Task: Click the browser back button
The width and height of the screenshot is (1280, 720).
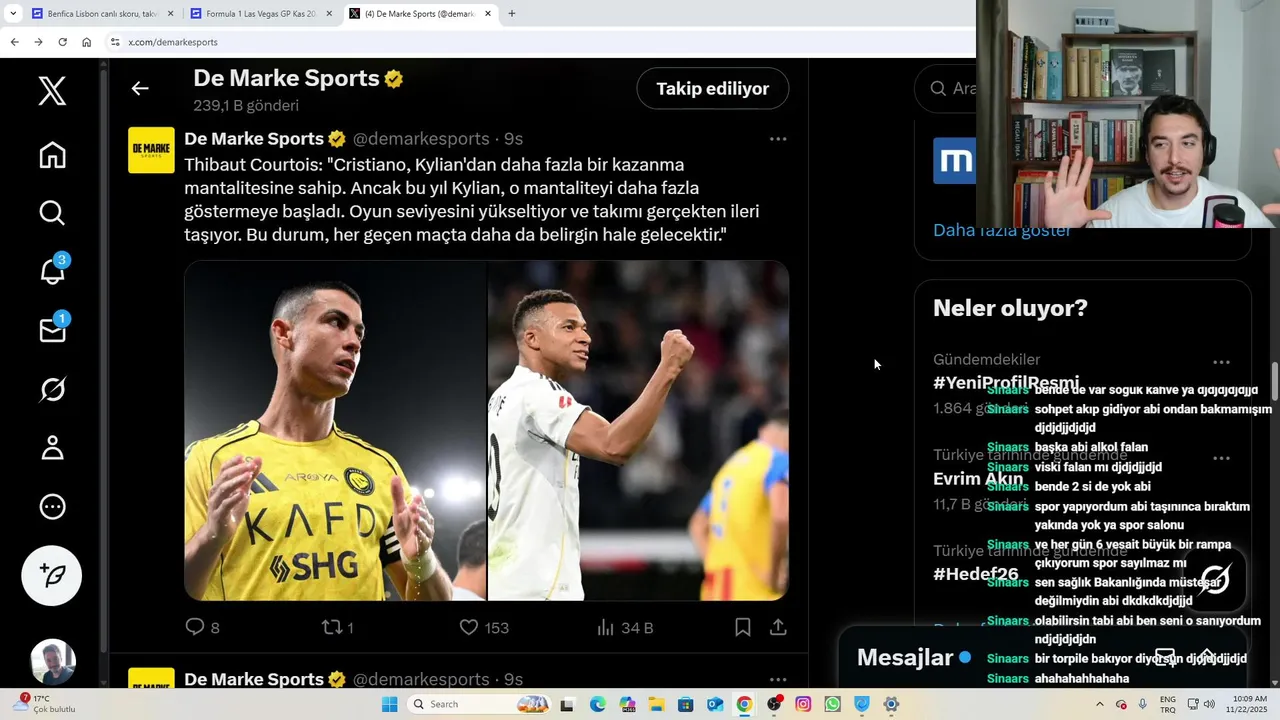Action: pyautogui.click(x=14, y=42)
